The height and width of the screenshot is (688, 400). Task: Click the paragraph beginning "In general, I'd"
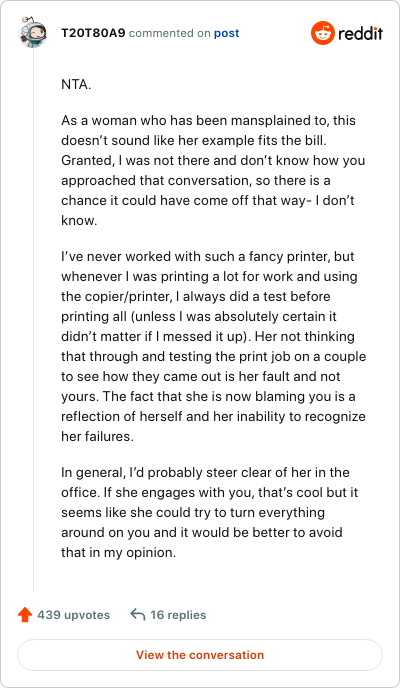coord(210,512)
